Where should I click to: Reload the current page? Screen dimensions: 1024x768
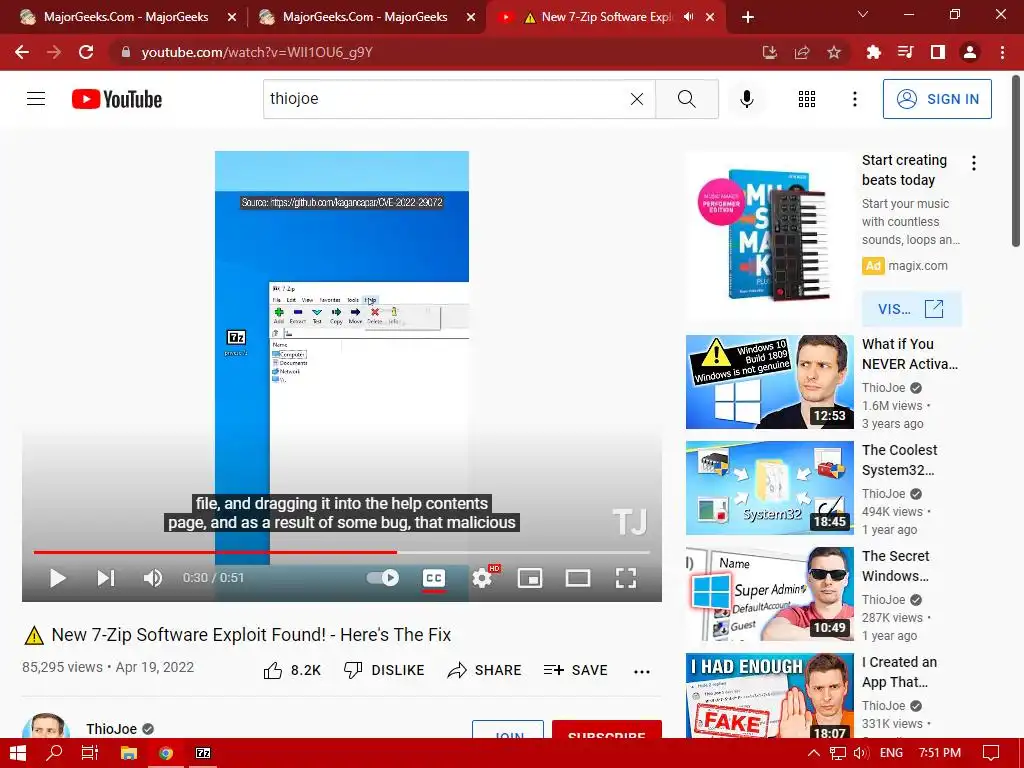(86, 52)
